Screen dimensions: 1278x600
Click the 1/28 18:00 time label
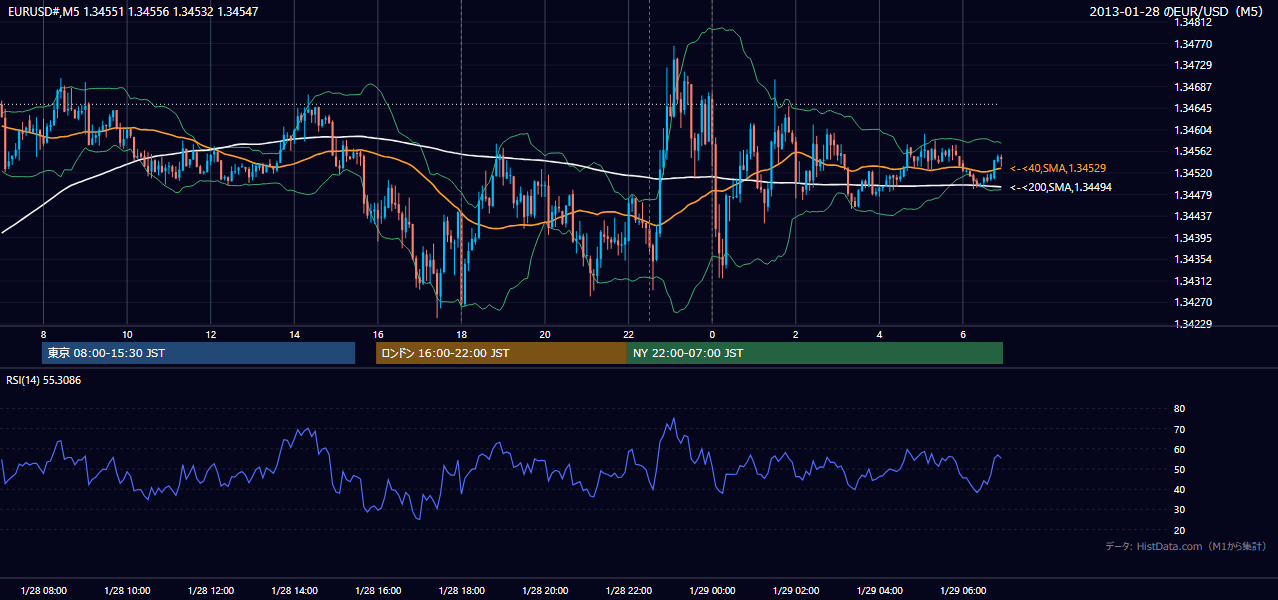coord(461,590)
